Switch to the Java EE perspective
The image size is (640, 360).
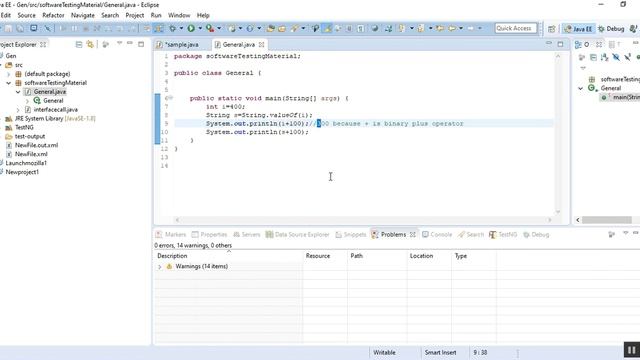coord(578,29)
